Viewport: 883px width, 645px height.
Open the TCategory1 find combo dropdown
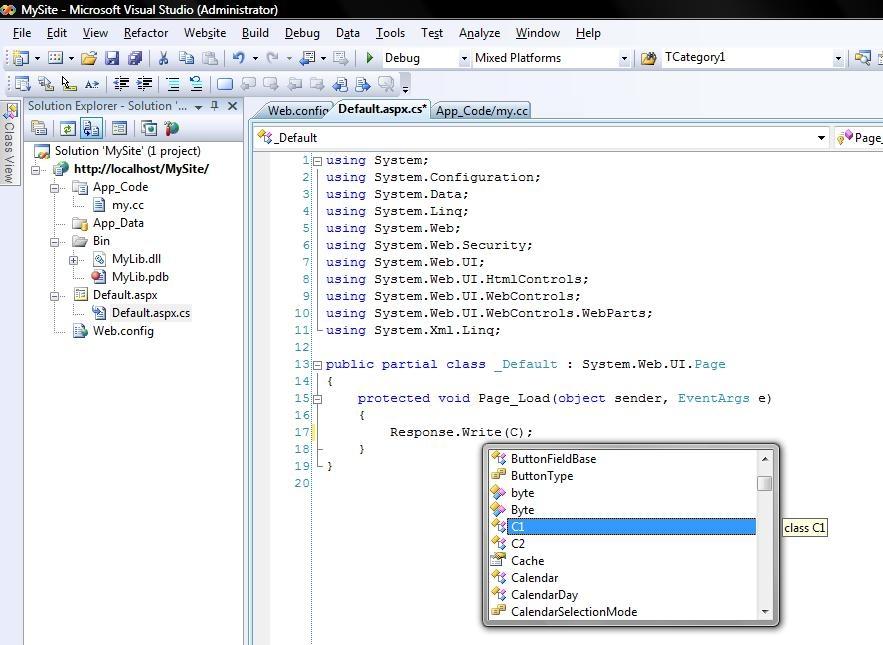point(838,58)
